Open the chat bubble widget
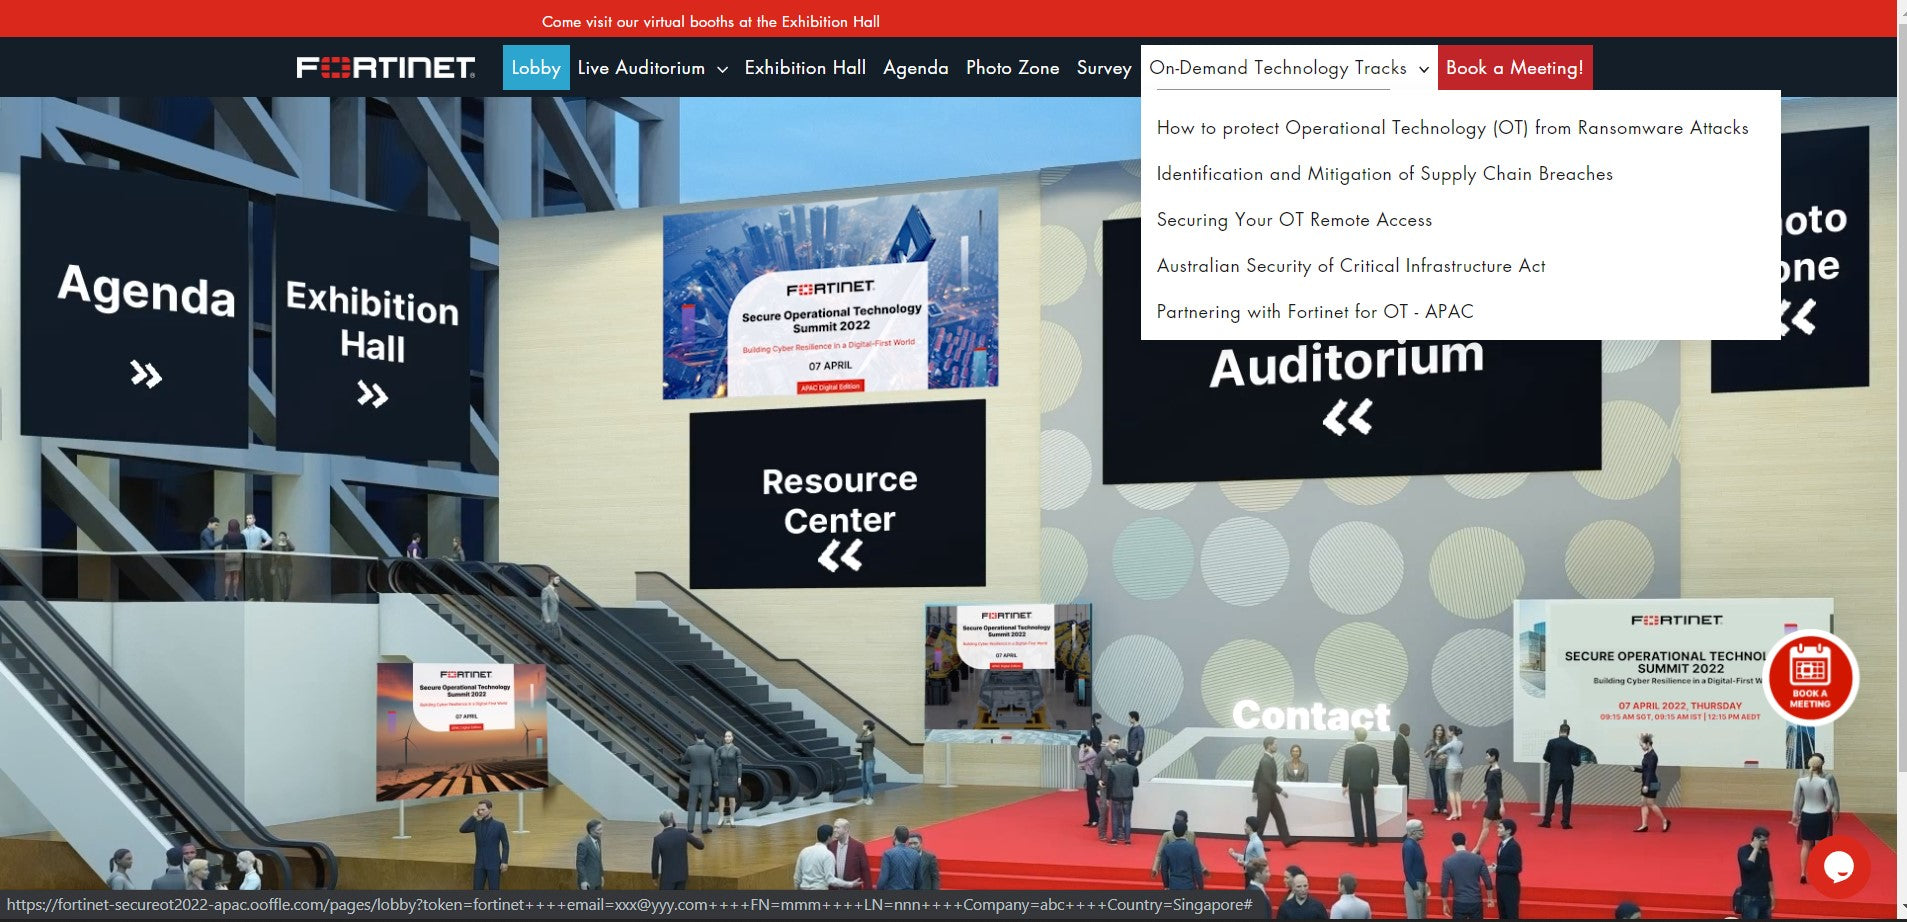Image resolution: width=1907 pixels, height=922 pixels. [x=1838, y=866]
